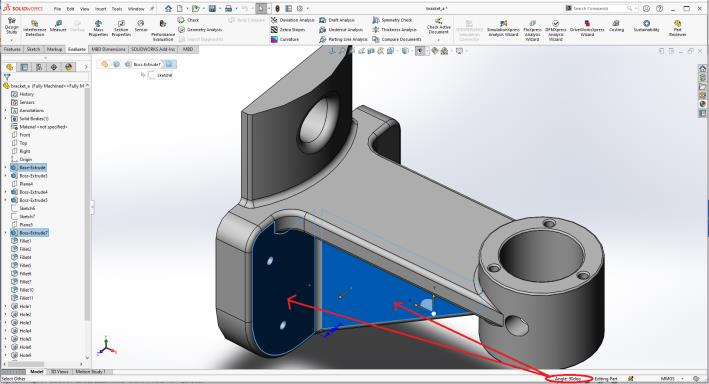Expand the Boss-Extrude4 feature
The image size is (709, 384).
click(x=5, y=192)
